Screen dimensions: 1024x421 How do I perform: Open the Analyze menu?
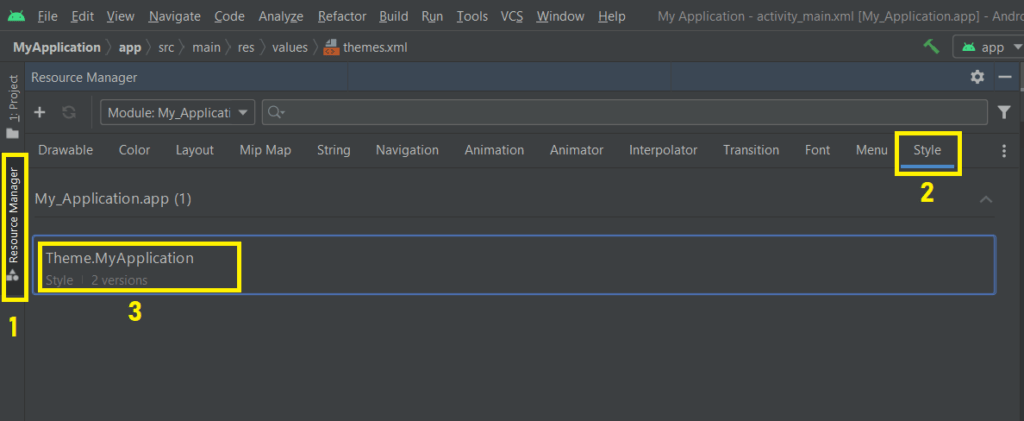[281, 16]
